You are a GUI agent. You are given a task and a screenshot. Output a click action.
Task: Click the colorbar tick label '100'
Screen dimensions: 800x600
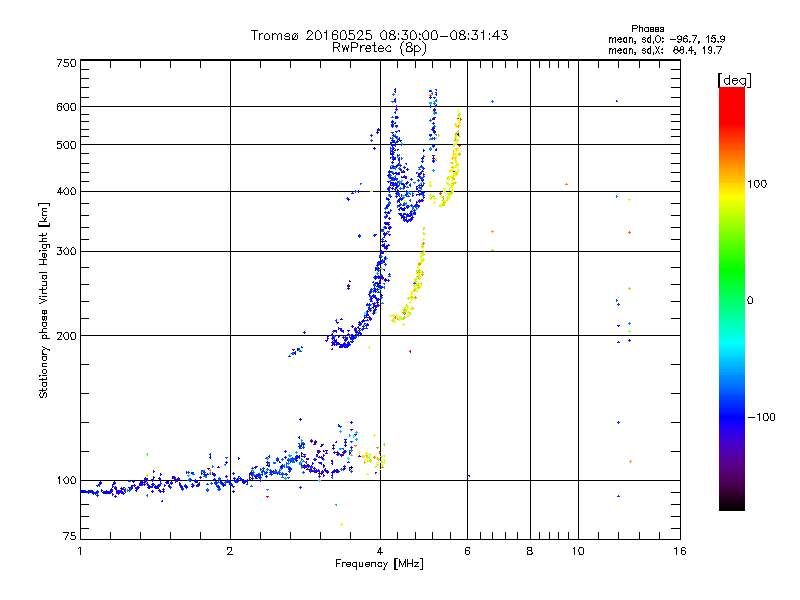757,184
